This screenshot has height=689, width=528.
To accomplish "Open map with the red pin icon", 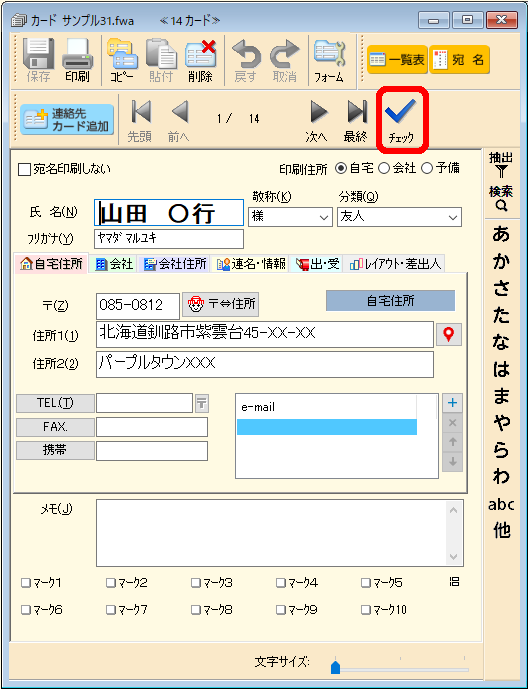I will 448,335.
